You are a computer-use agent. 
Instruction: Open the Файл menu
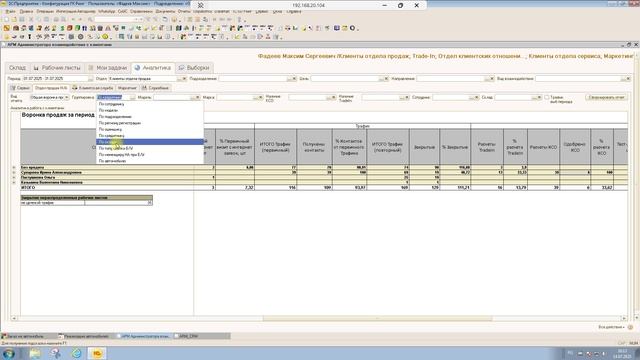point(11,11)
